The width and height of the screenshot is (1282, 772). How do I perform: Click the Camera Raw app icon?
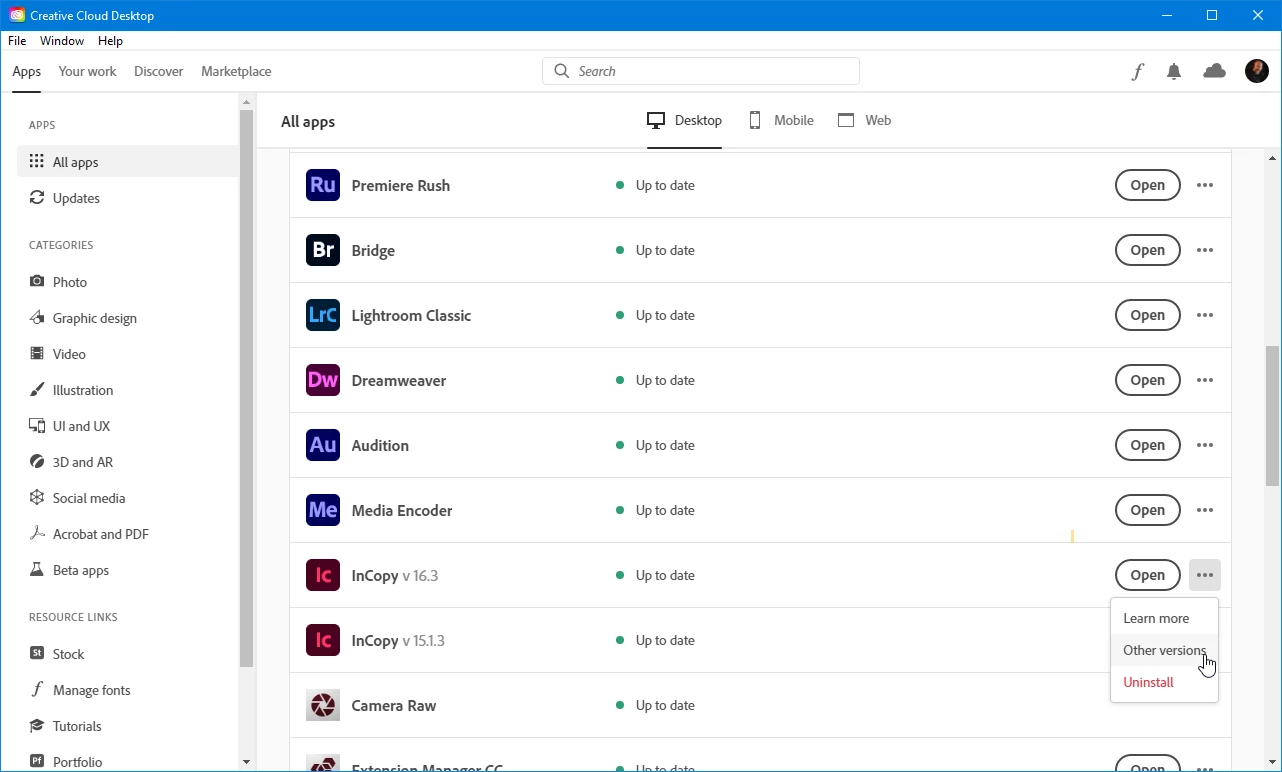click(x=323, y=705)
